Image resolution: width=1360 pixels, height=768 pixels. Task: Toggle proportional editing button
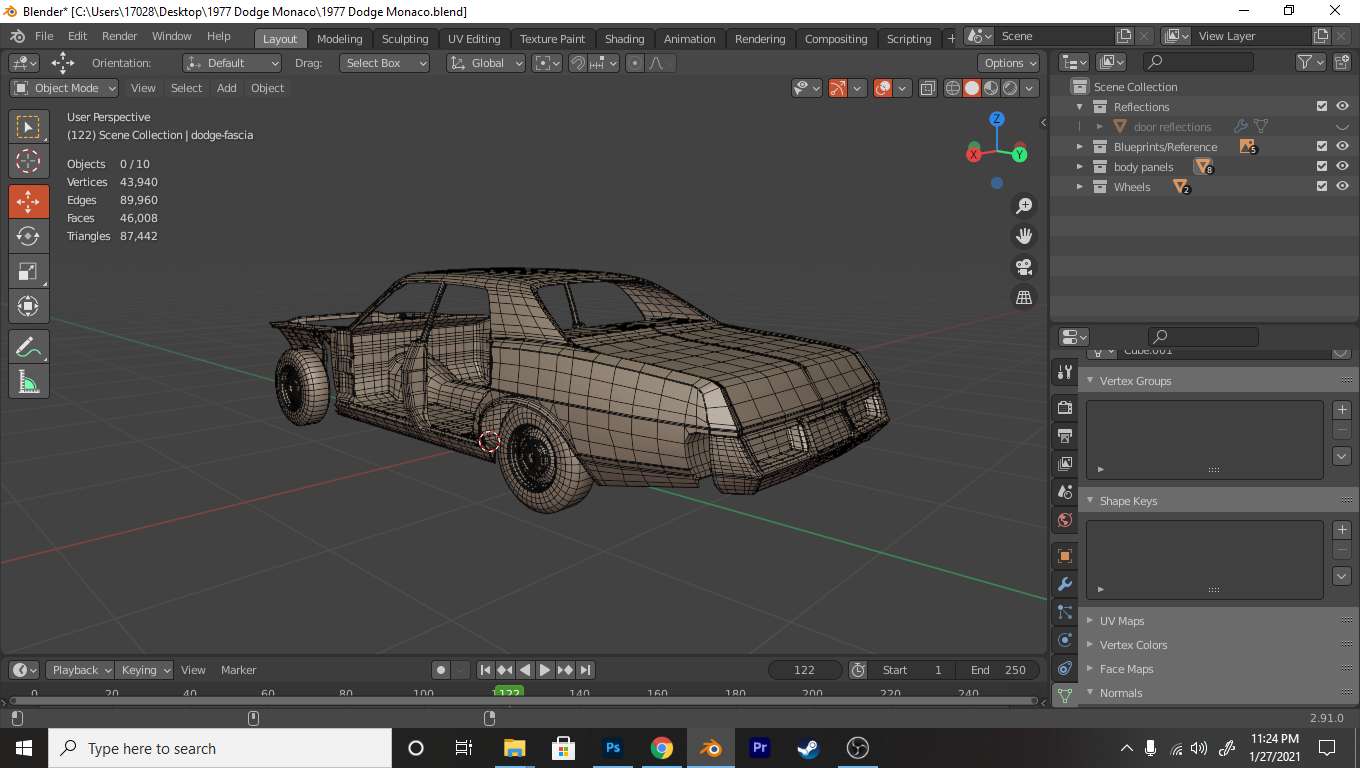pos(635,63)
